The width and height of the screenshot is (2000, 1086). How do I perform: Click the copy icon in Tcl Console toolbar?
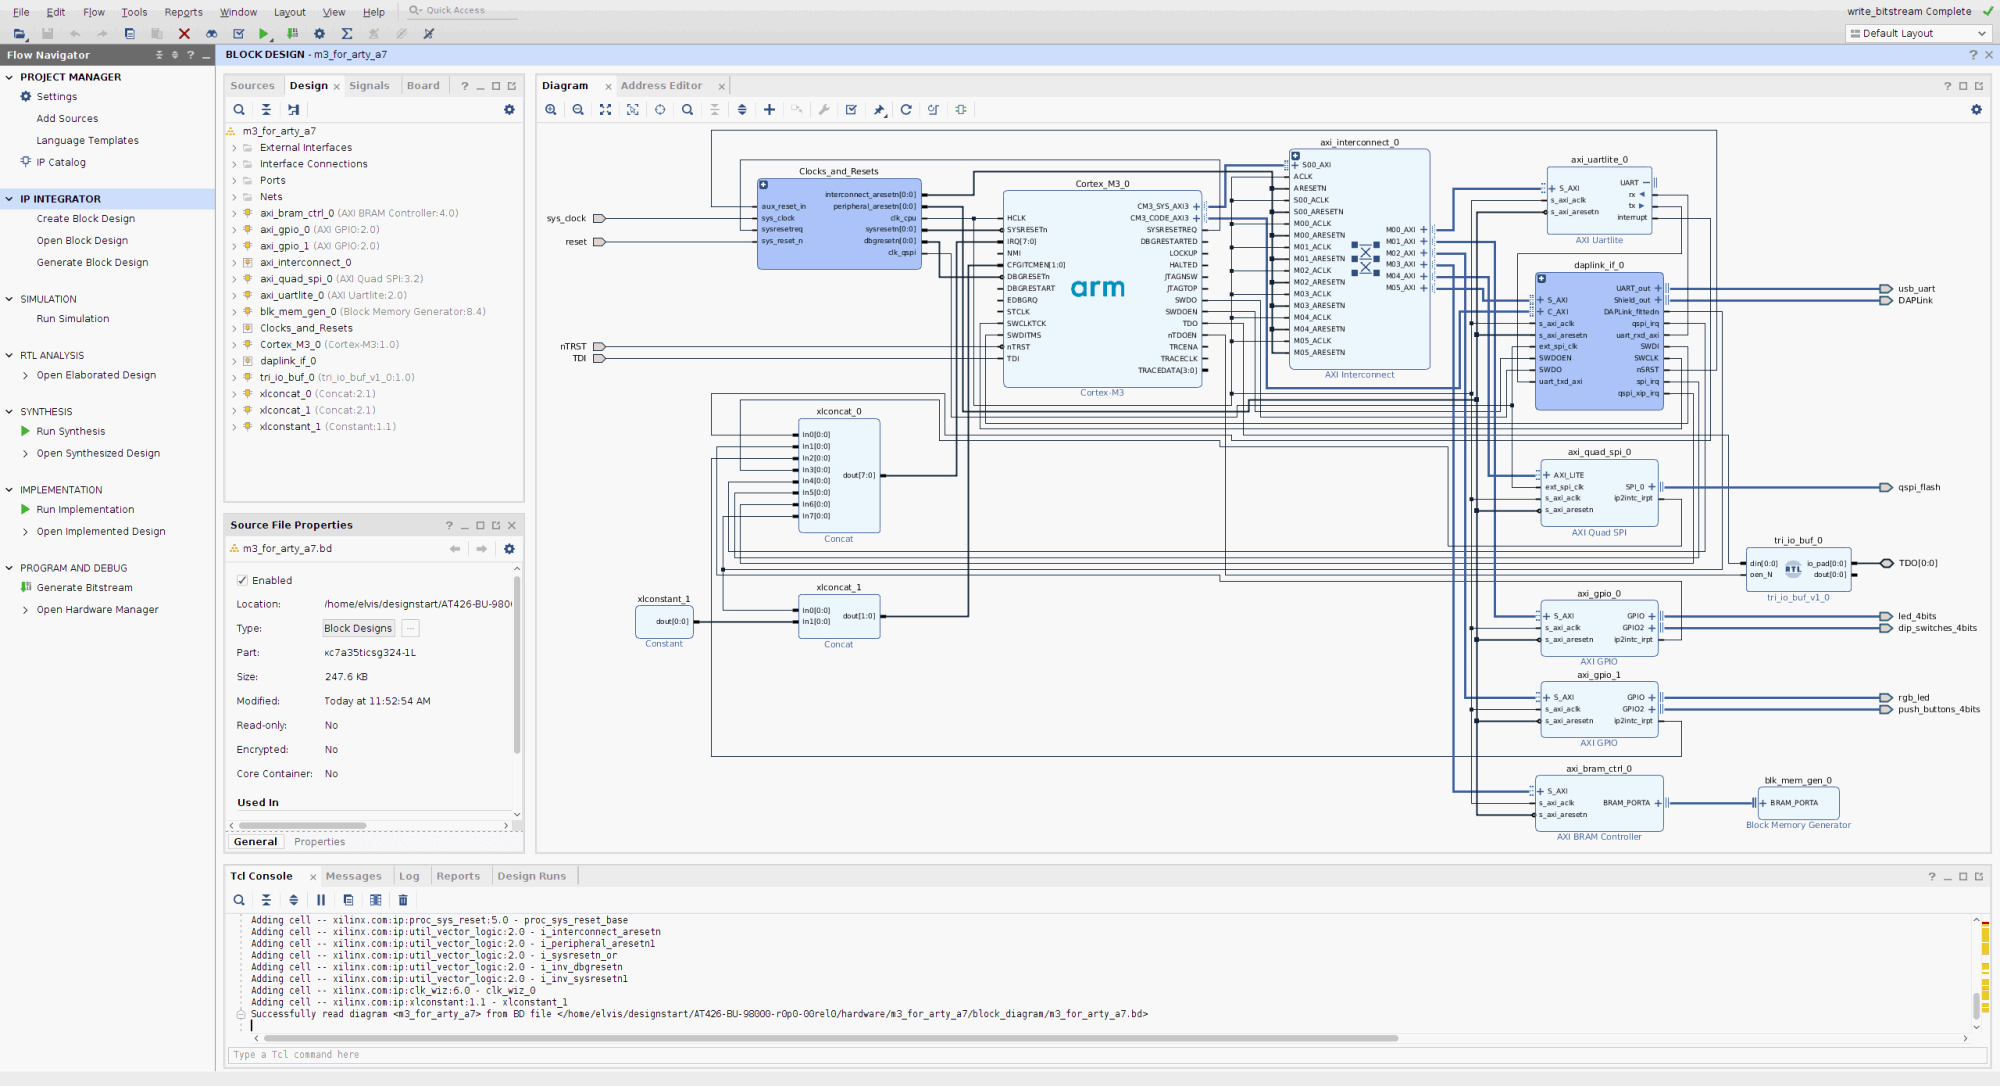coord(348,900)
